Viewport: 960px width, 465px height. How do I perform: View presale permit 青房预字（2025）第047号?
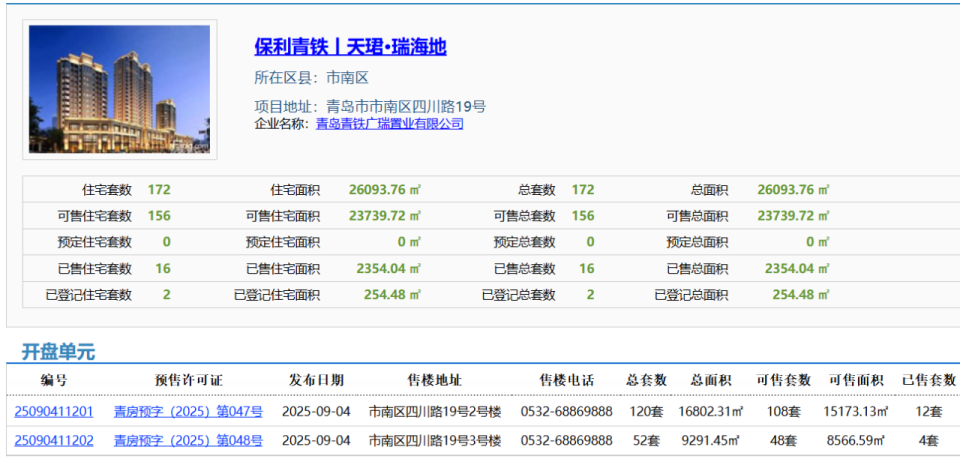(188, 411)
